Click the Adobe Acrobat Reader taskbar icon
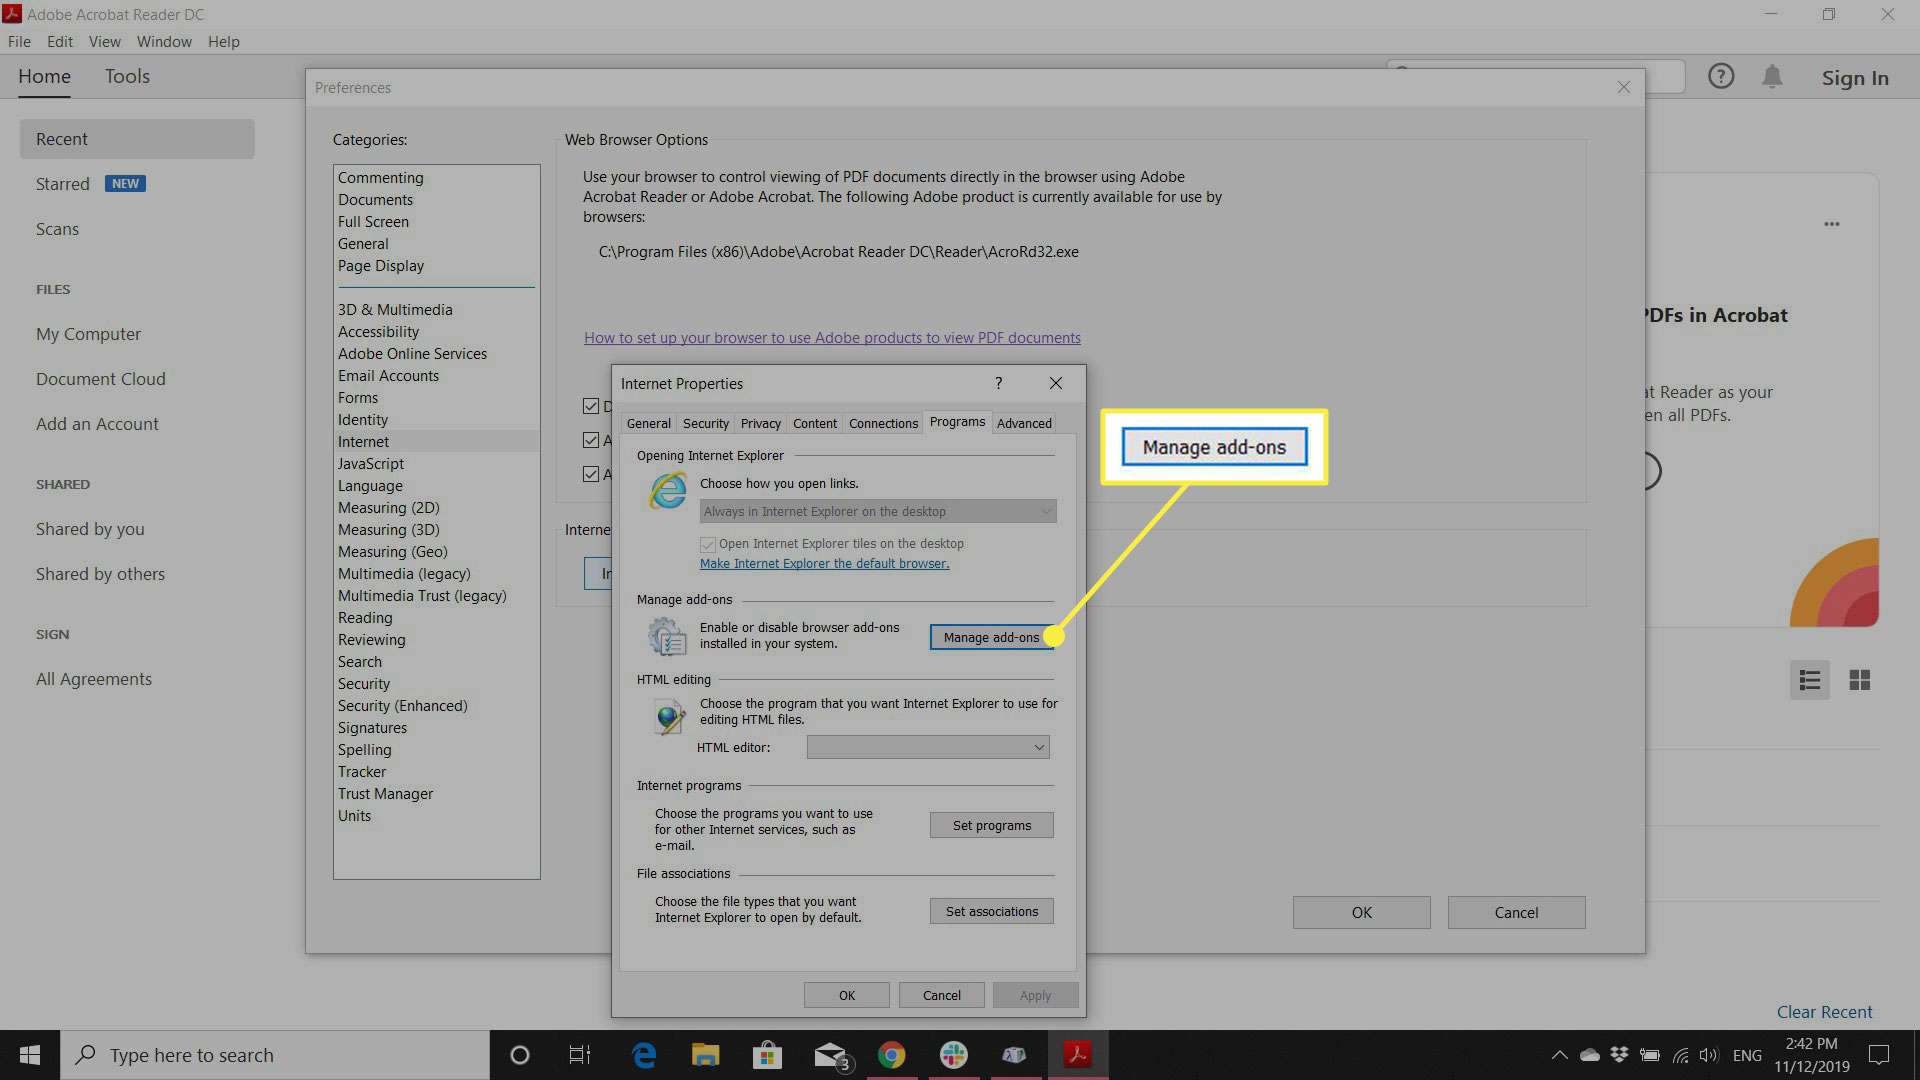The image size is (1920, 1080). click(1077, 1055)
